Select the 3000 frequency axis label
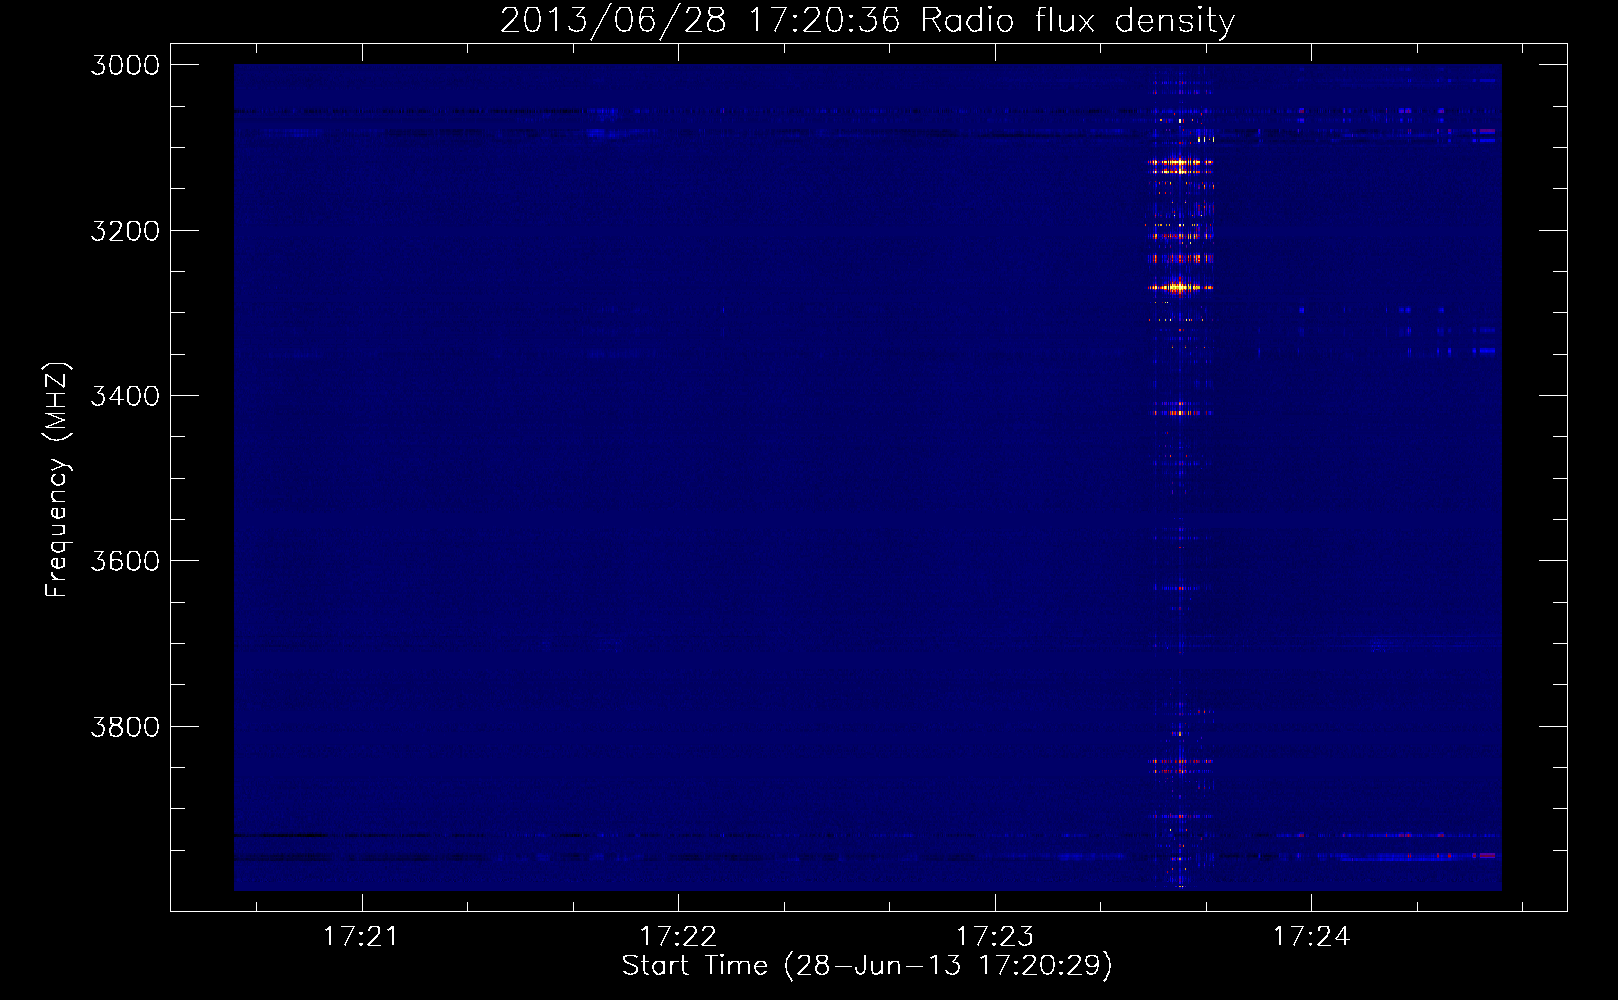Image resolution: width=1618 pixels, height=1000 pixels. [125, 65]
